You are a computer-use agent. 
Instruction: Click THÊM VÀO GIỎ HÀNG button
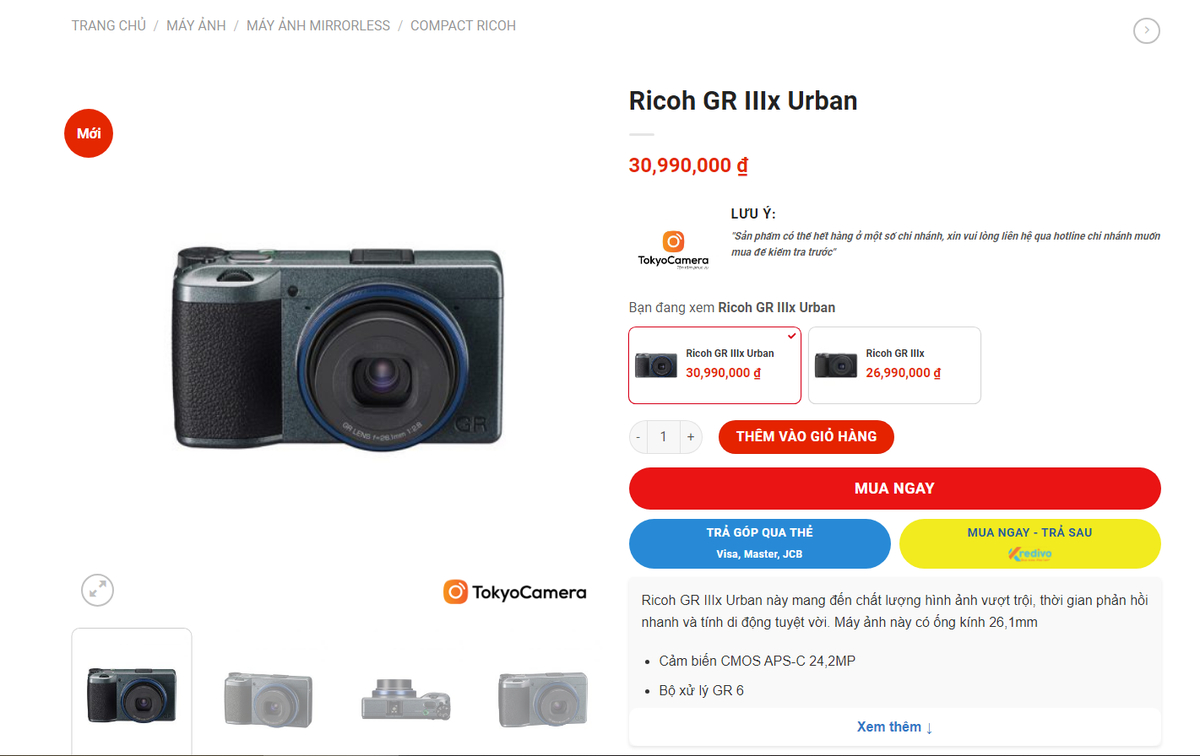806,437
